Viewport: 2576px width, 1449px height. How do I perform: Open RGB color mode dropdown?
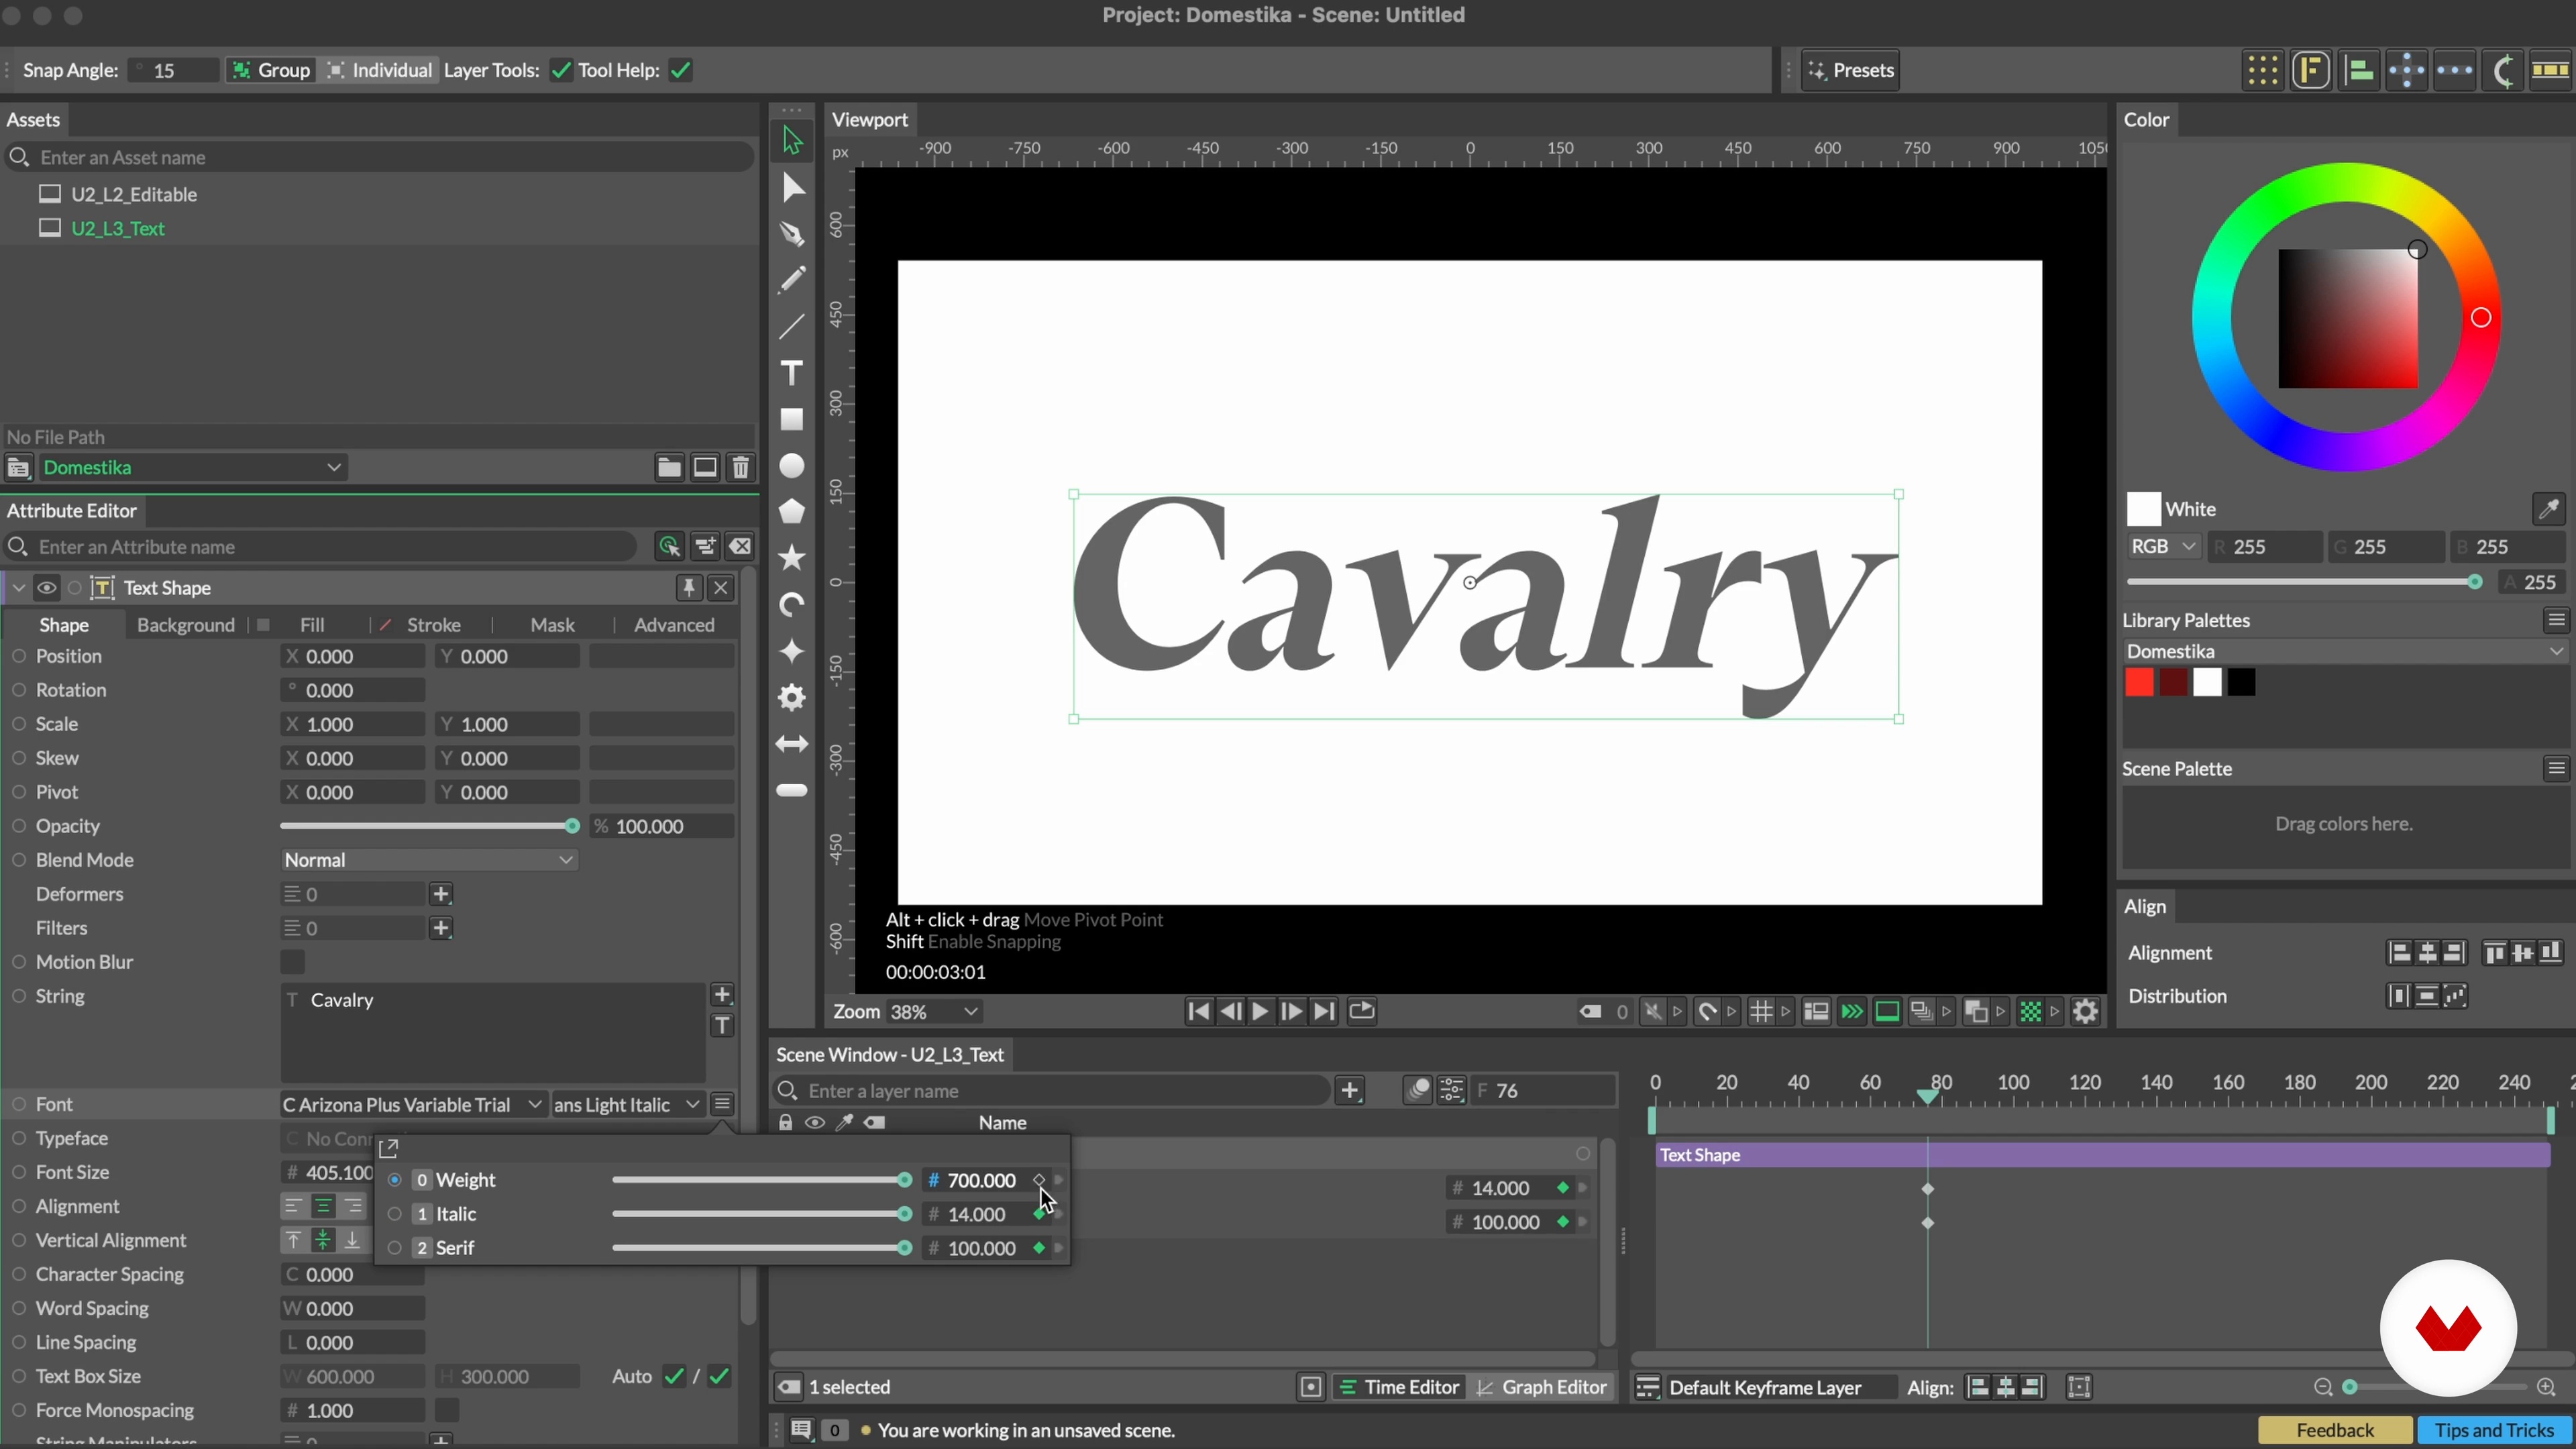pyautogui.click(x=2163, y=547)
